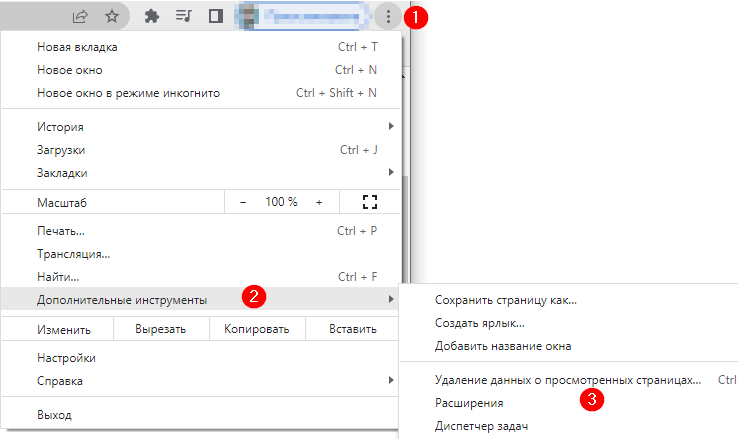Bookmark this page with star icon

click(112, 16)
